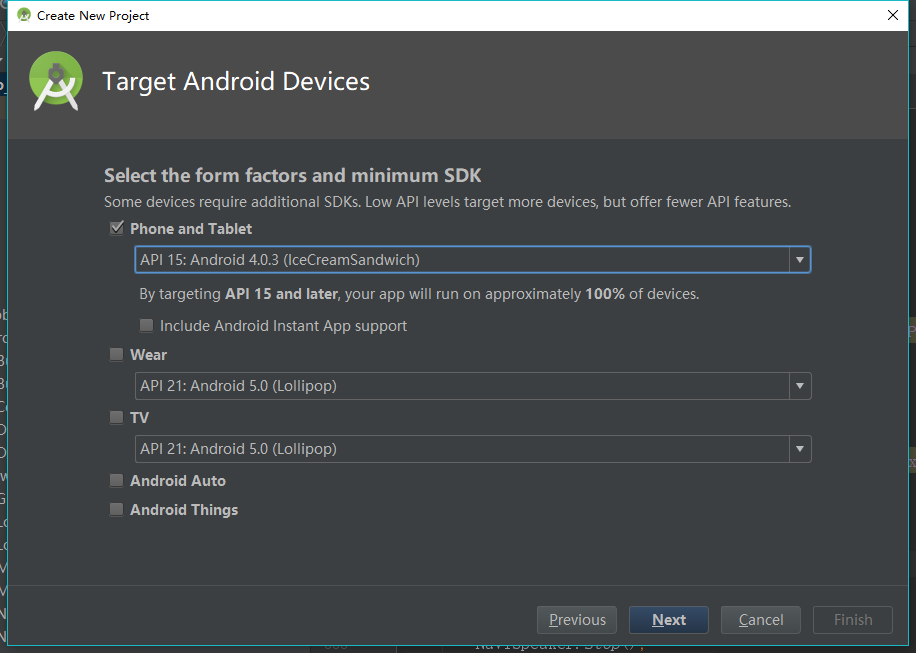This screenshot has width=916, height=653.
Task: Click the small Android Studio title bar icon
Action: [x=24, y=15]
